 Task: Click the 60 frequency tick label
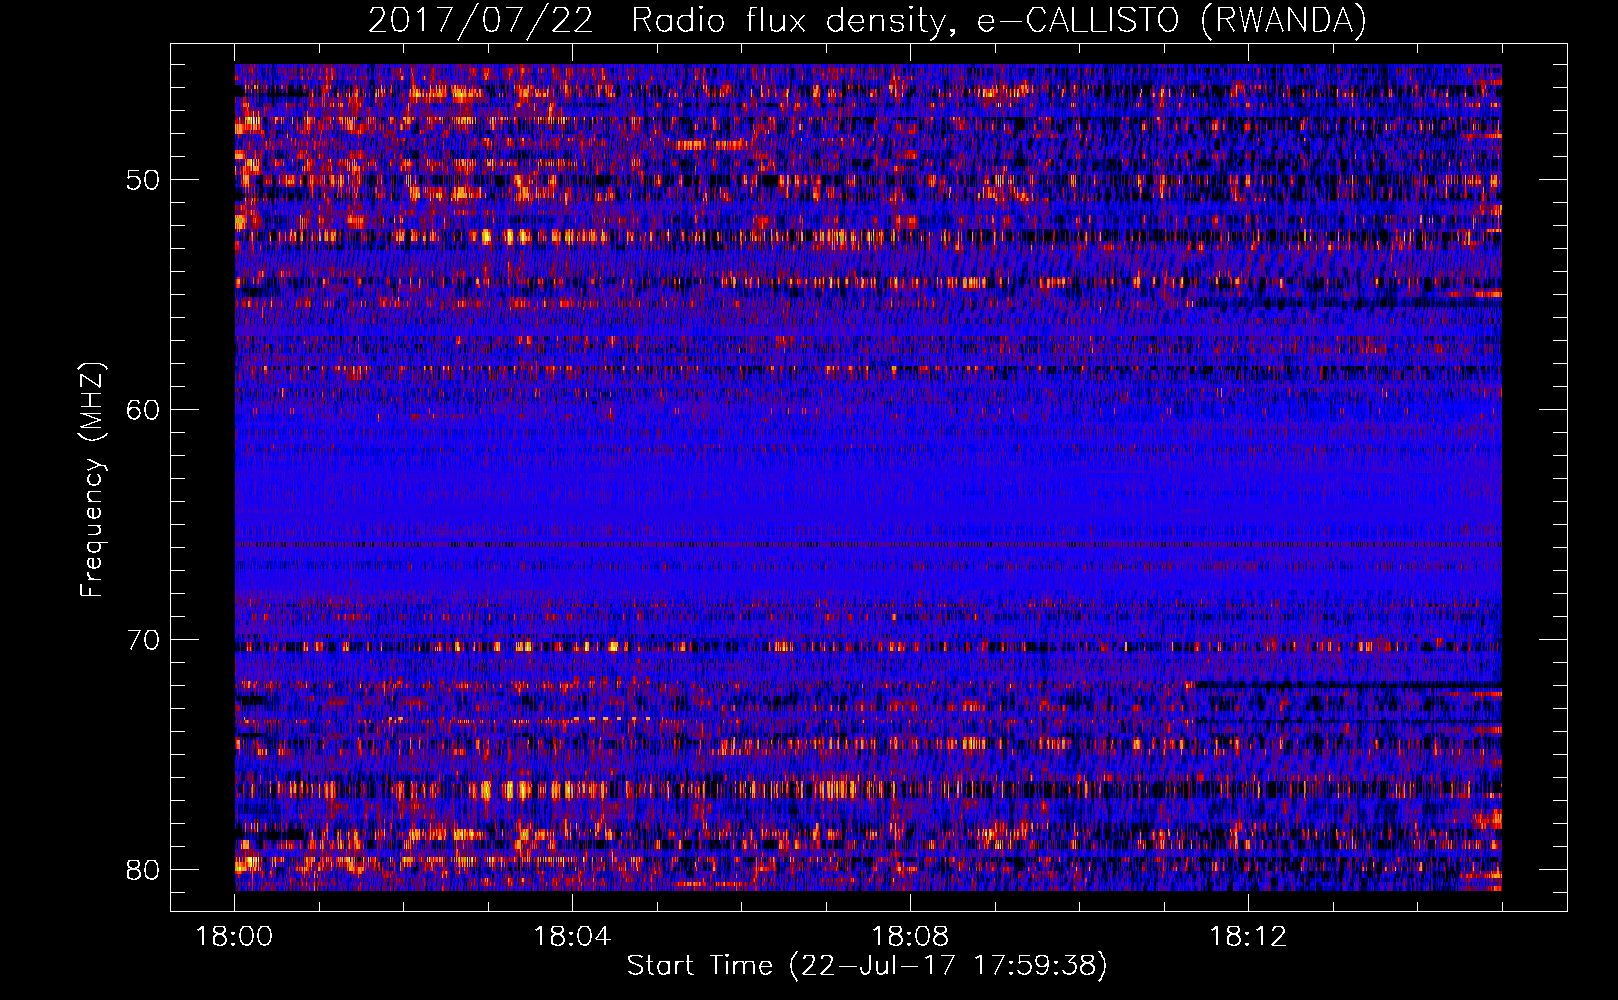(x=143, y=410)
